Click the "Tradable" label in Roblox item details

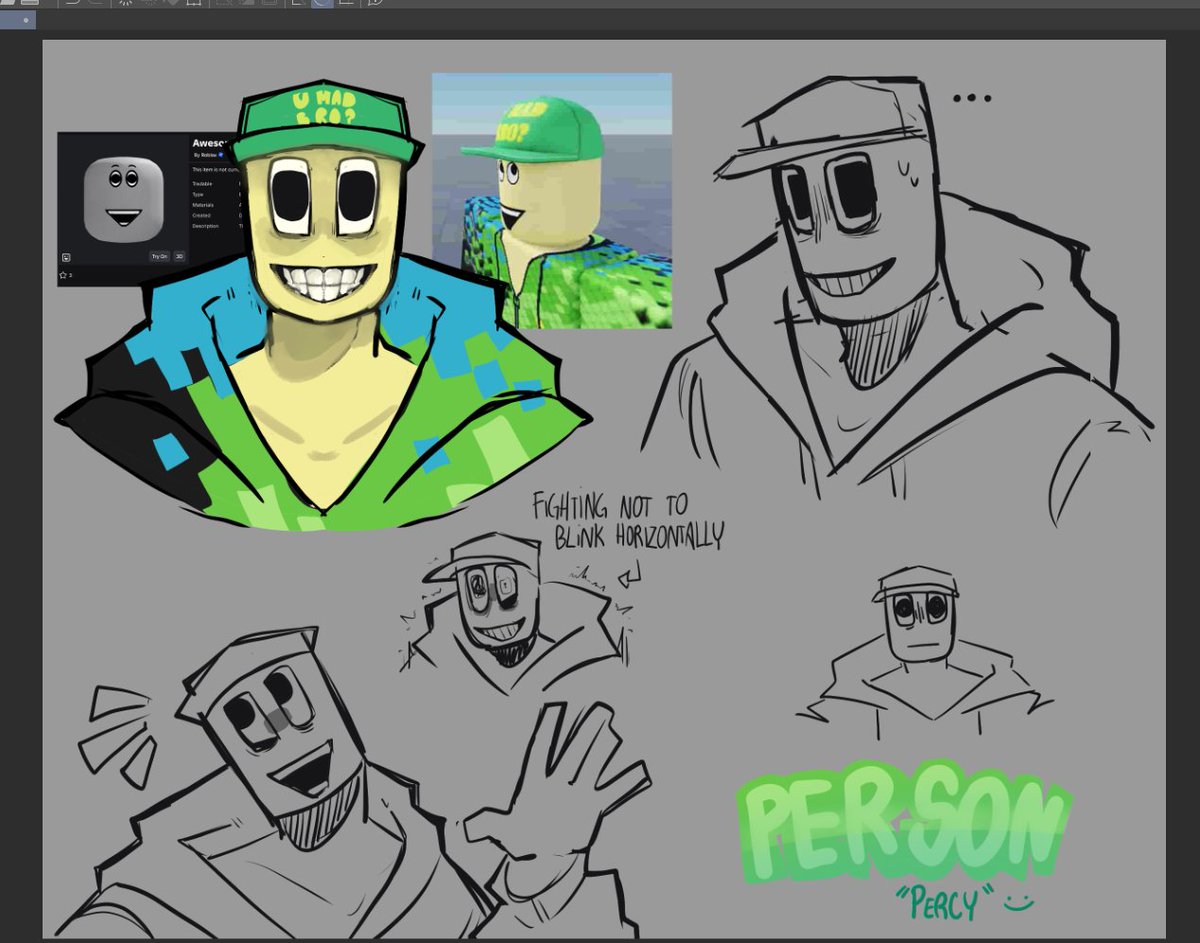(201, 184)
